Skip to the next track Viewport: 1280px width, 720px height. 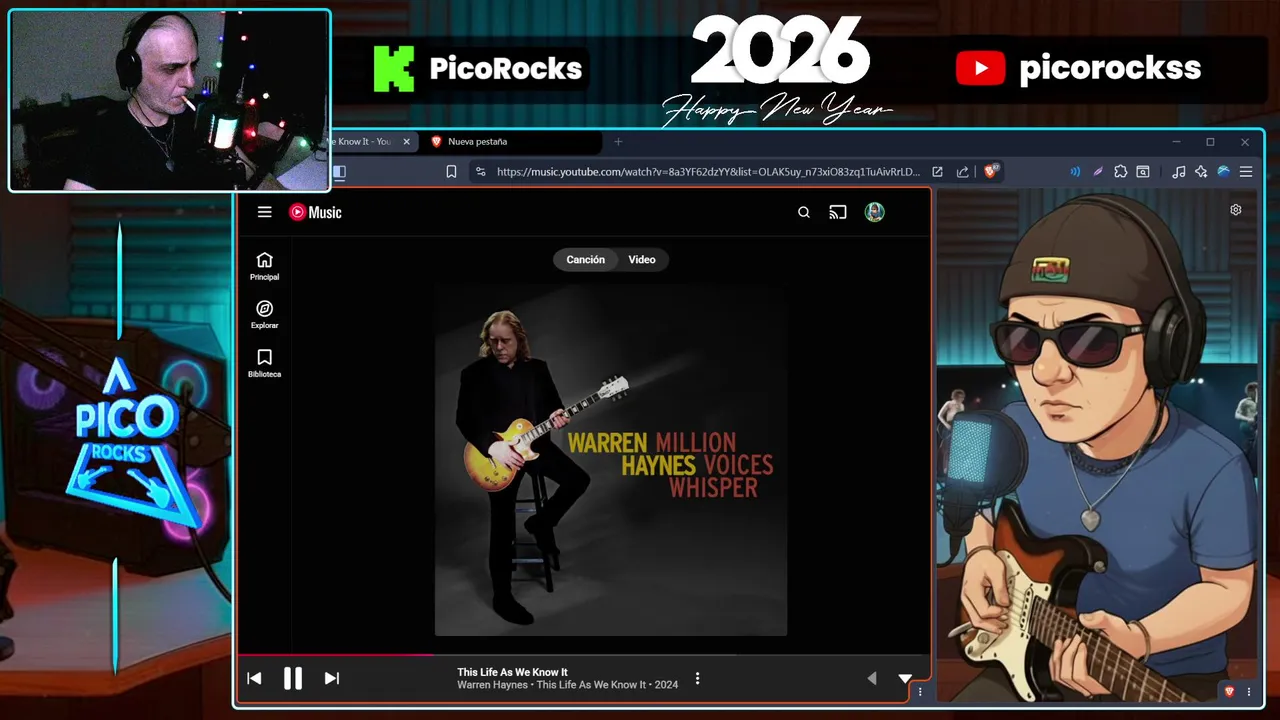(x=332, y=678)
